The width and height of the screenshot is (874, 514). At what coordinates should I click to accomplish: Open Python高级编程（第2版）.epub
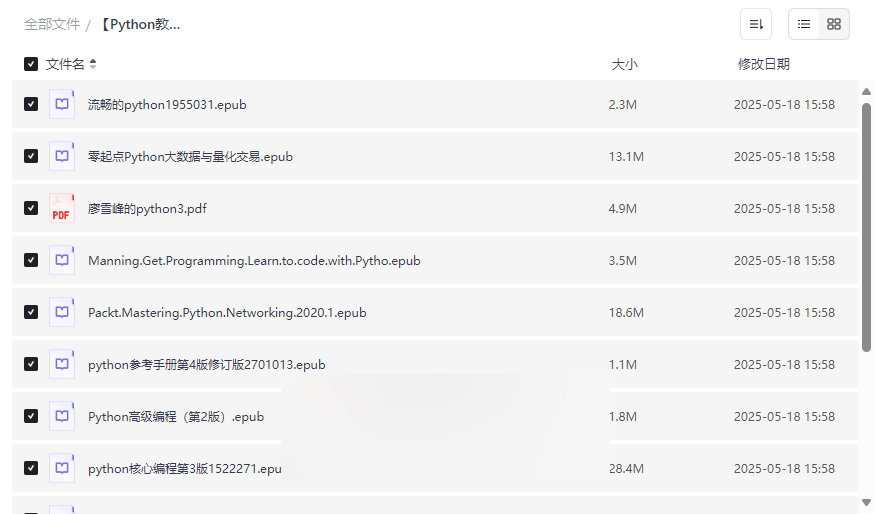coord(176,417)
